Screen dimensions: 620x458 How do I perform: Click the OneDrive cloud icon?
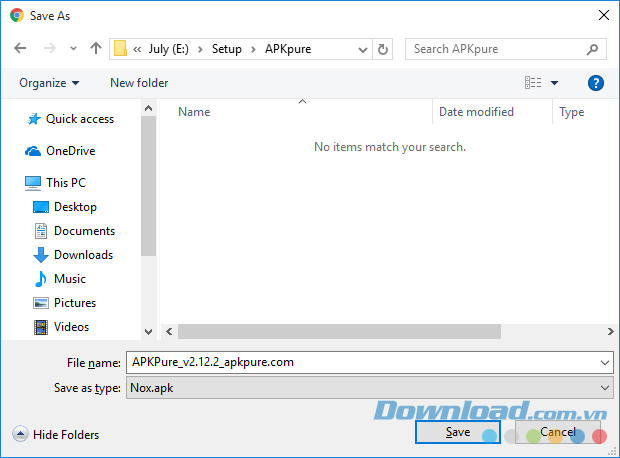33,151
